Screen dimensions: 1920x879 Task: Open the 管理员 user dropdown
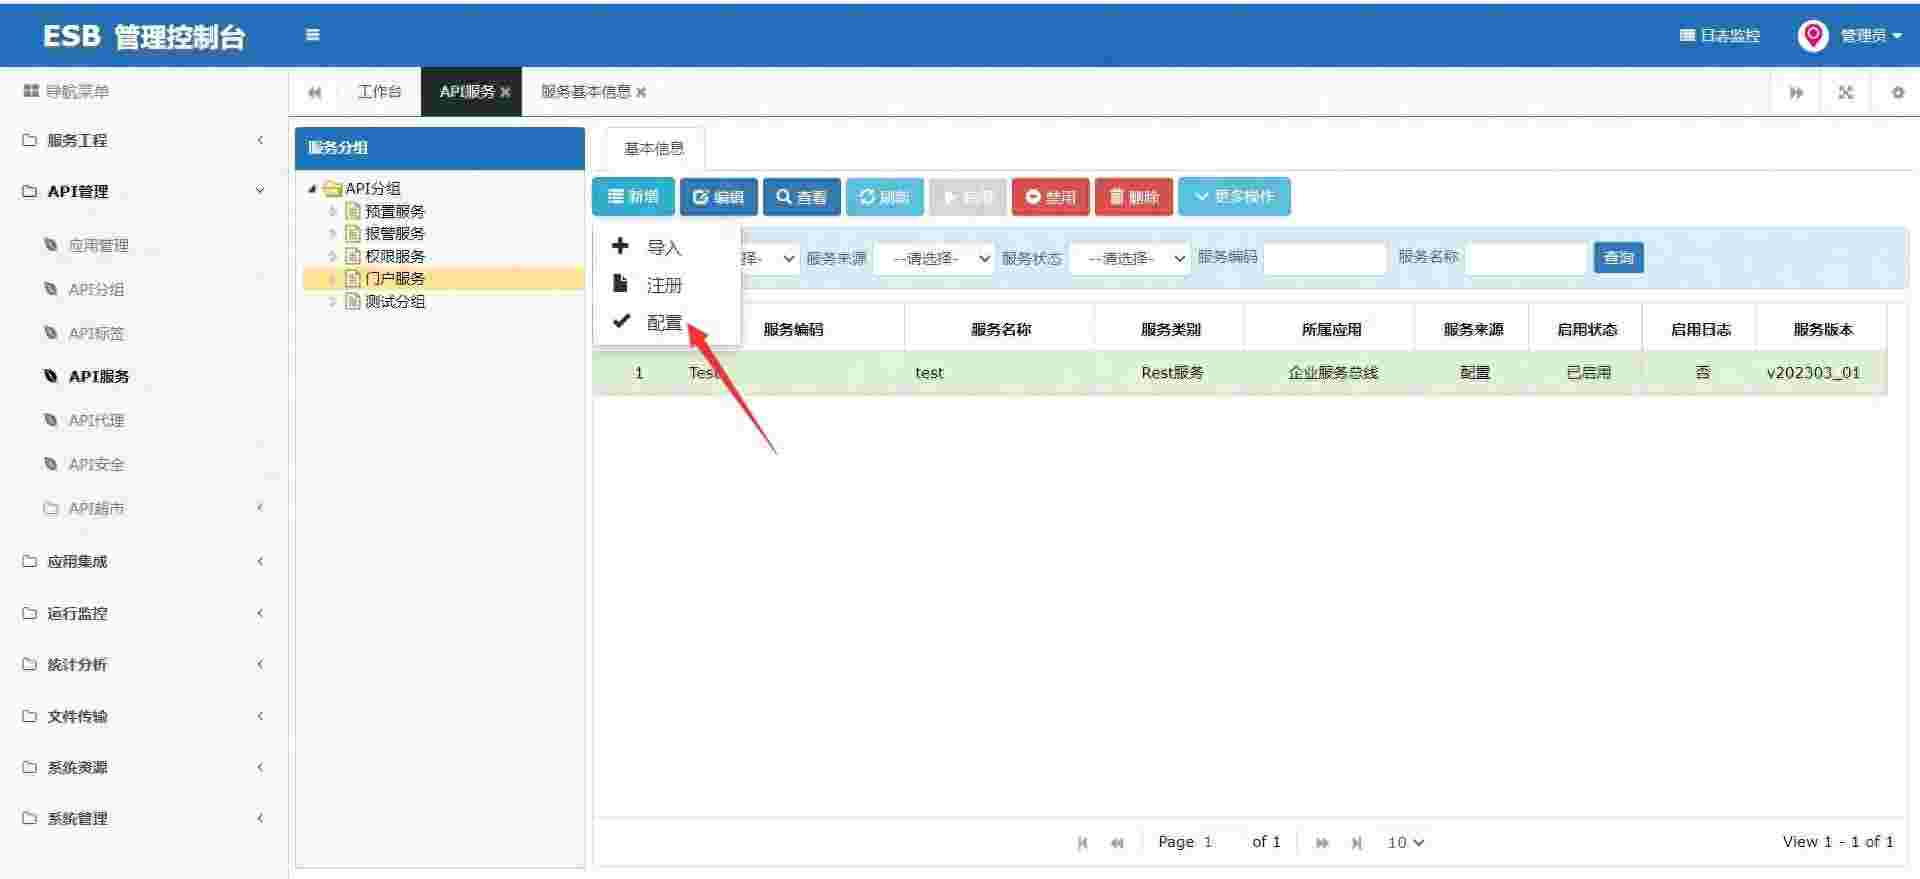click(1871, 36)
